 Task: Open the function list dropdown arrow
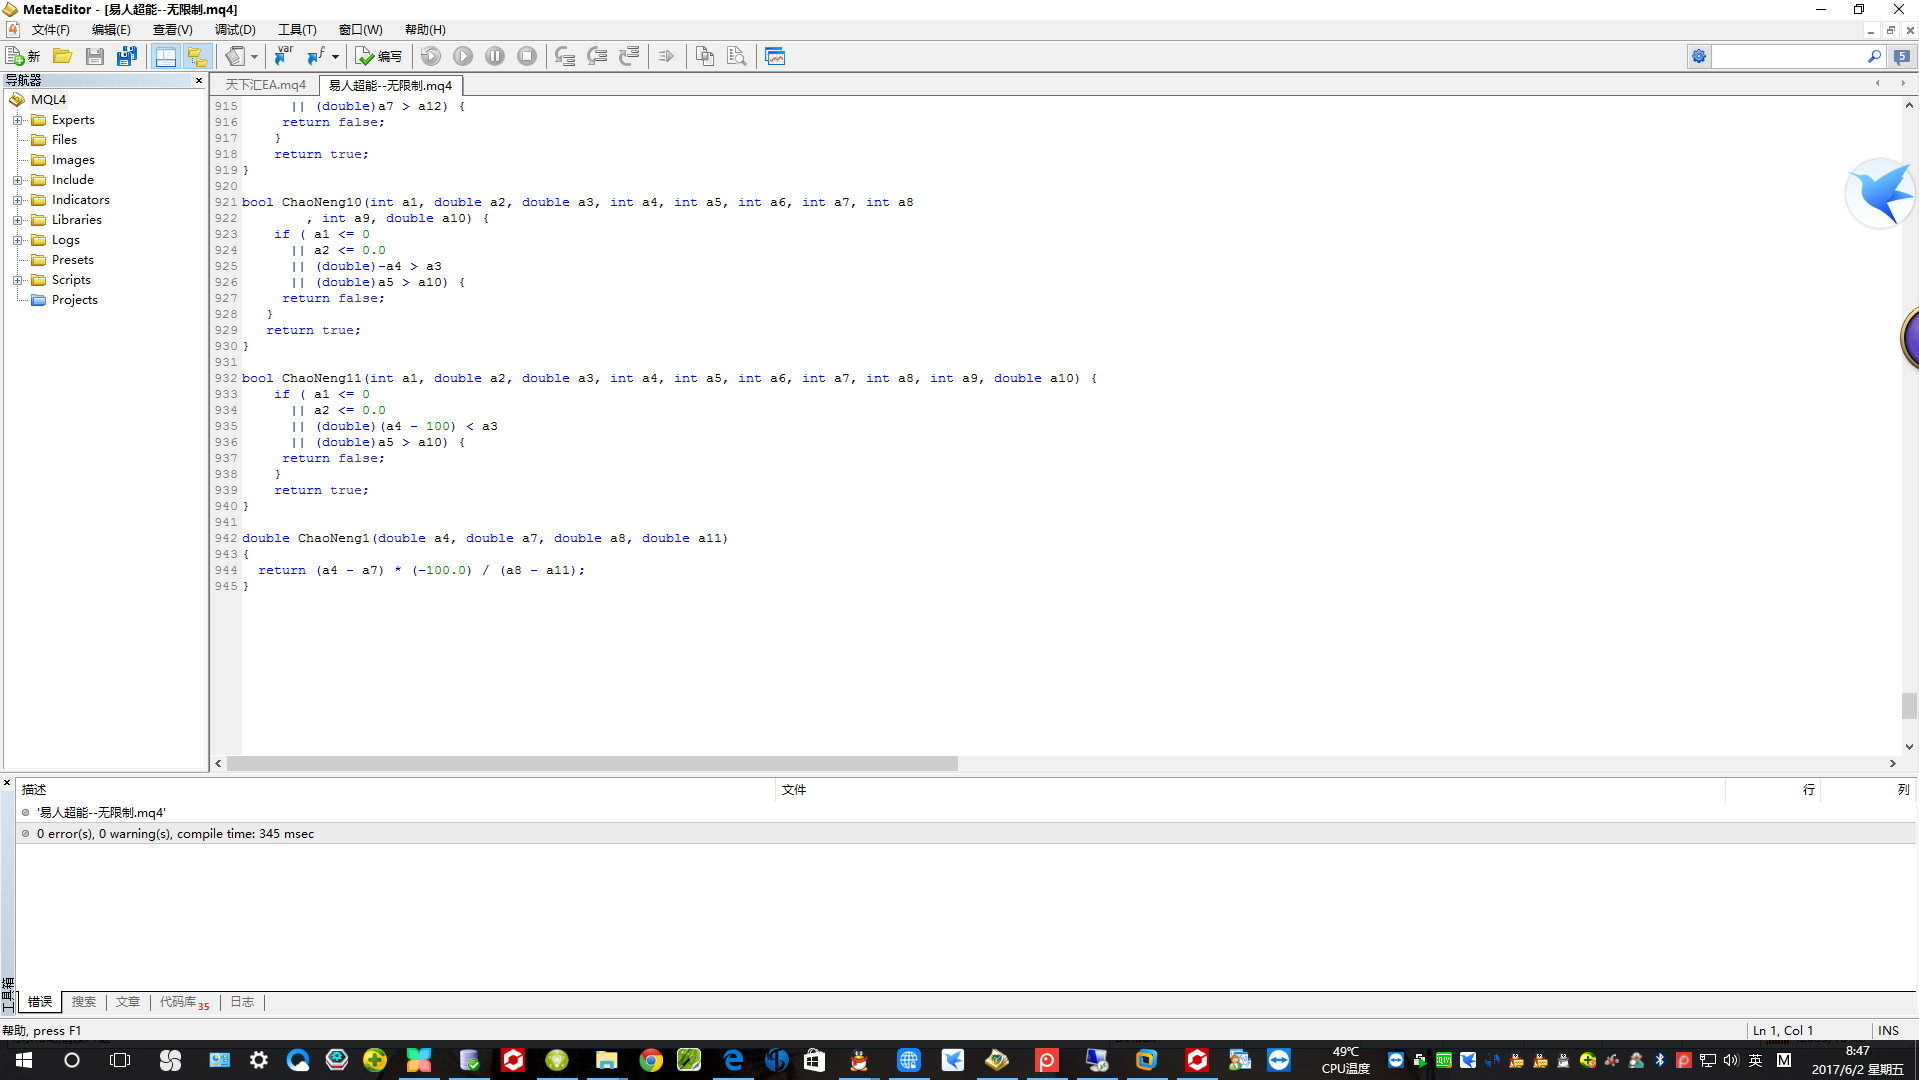(335, 56)
